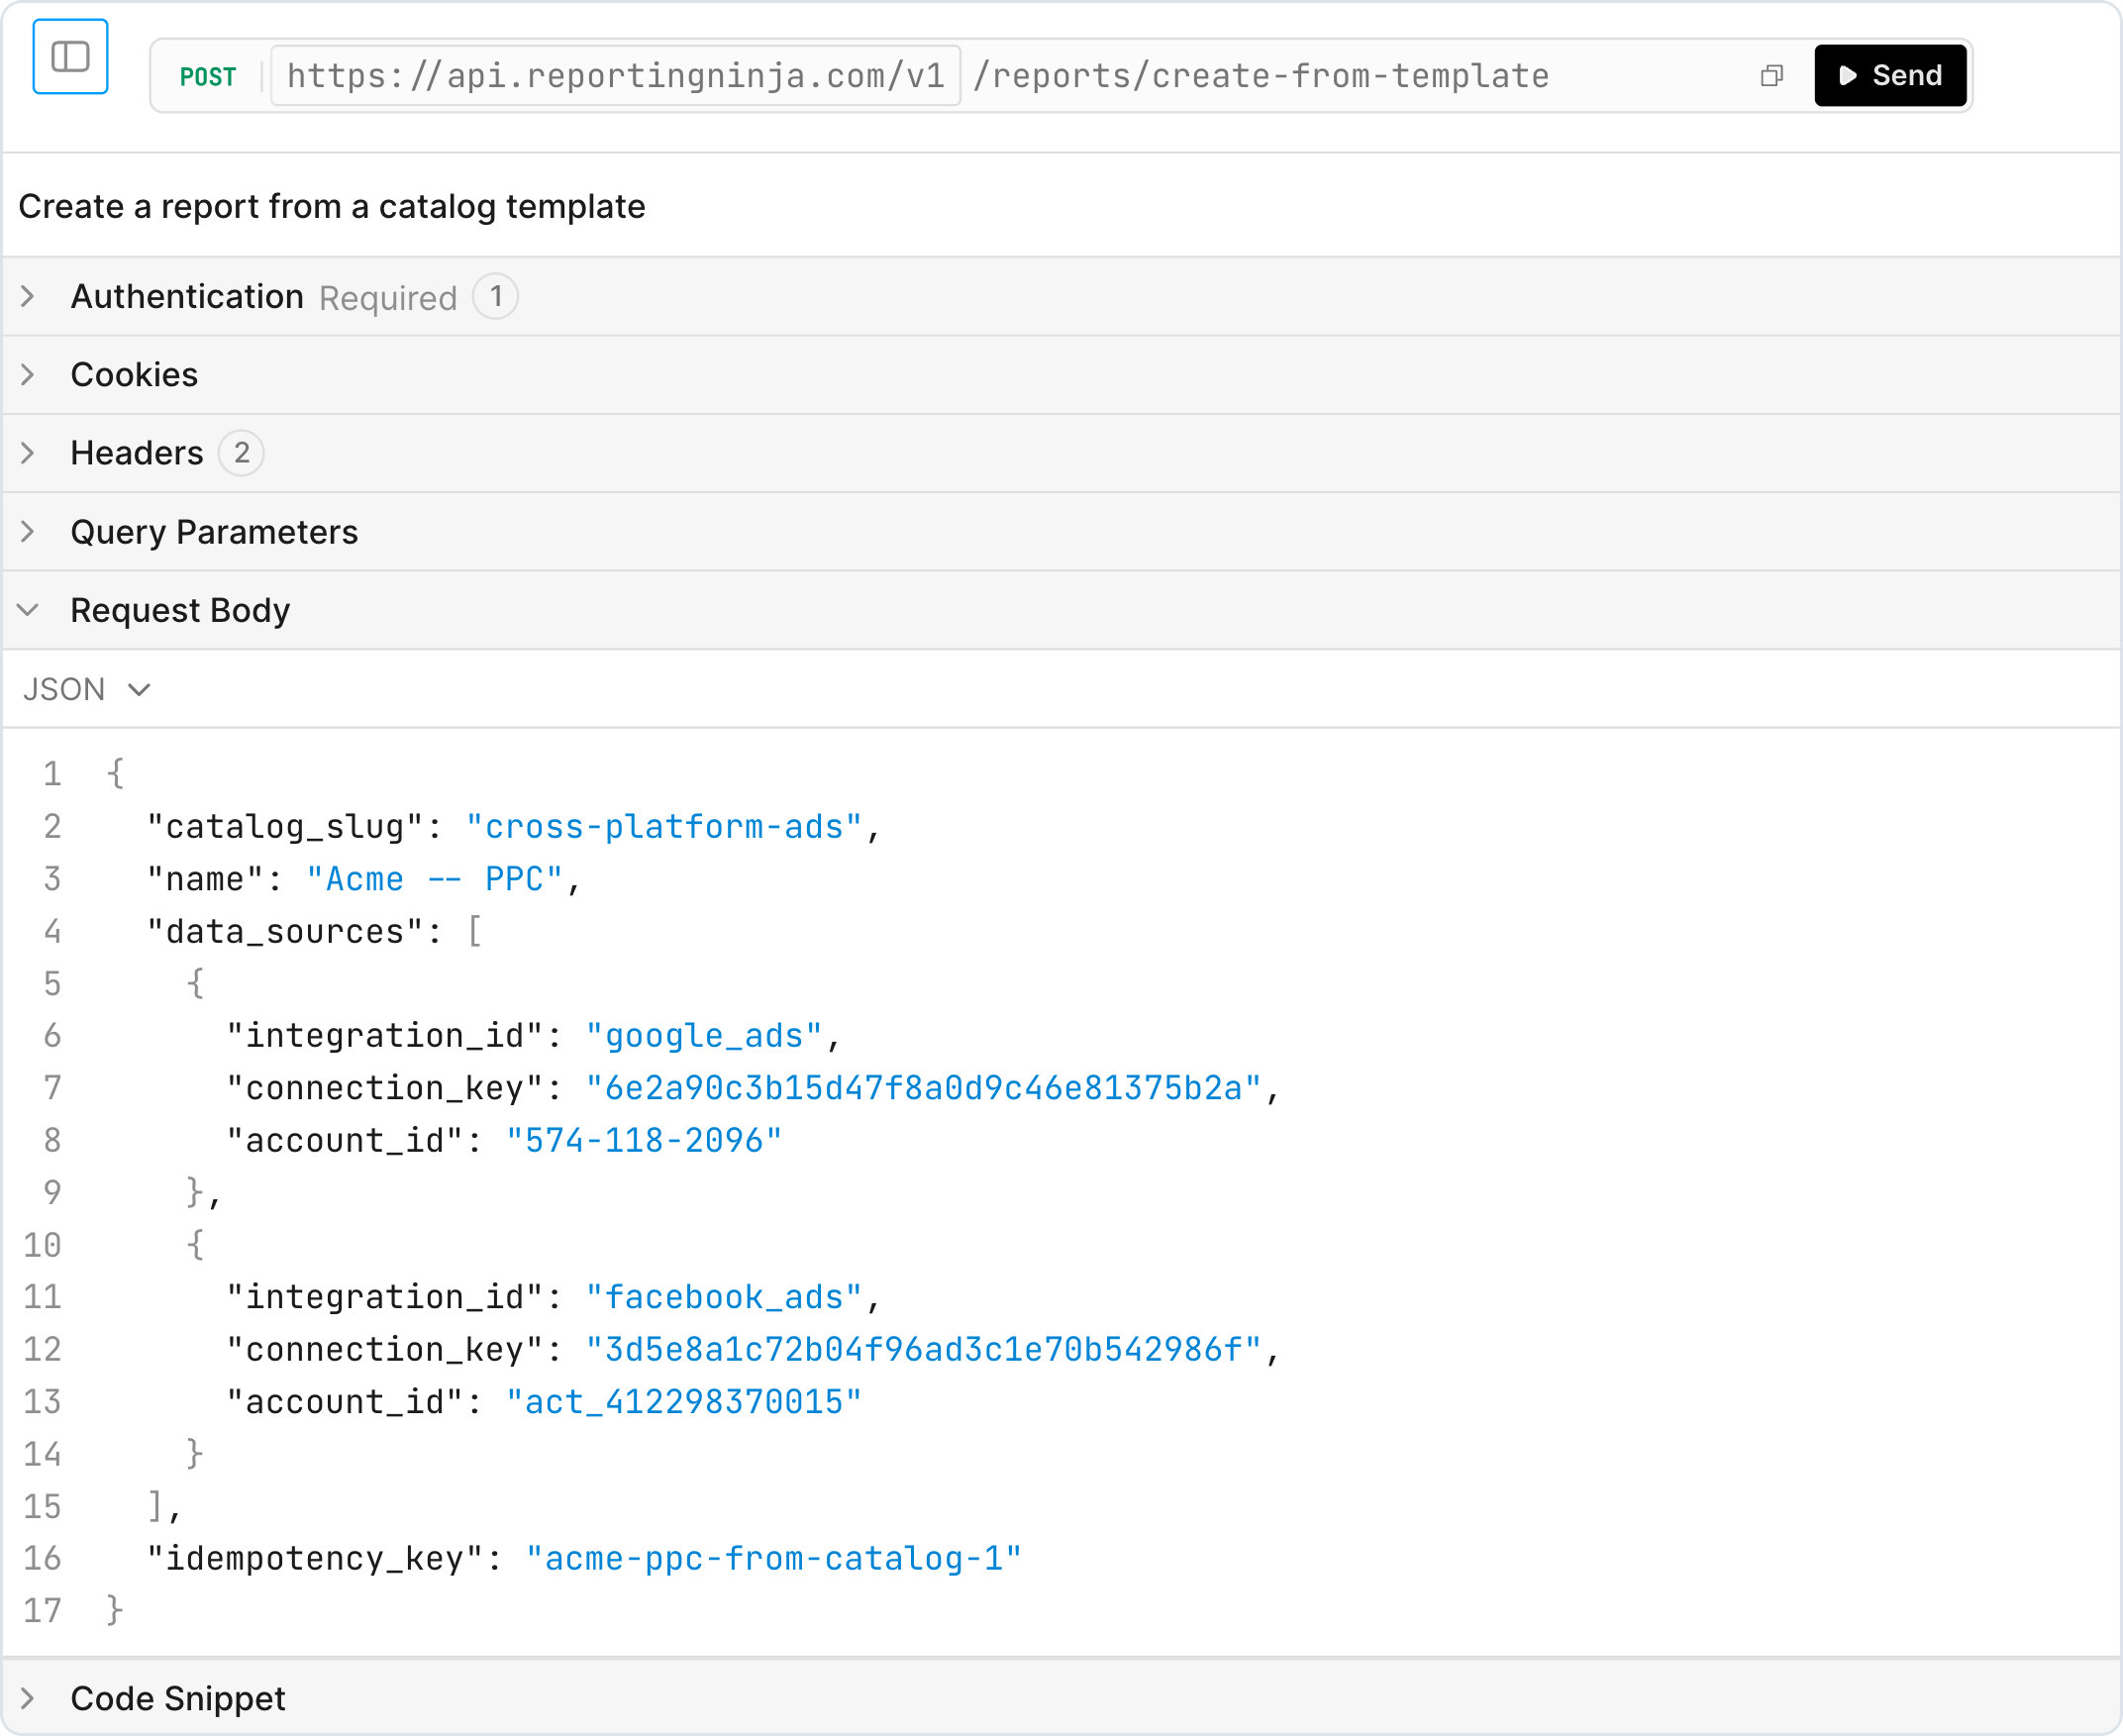Click line number 10 in editor

coord(42,1245)
